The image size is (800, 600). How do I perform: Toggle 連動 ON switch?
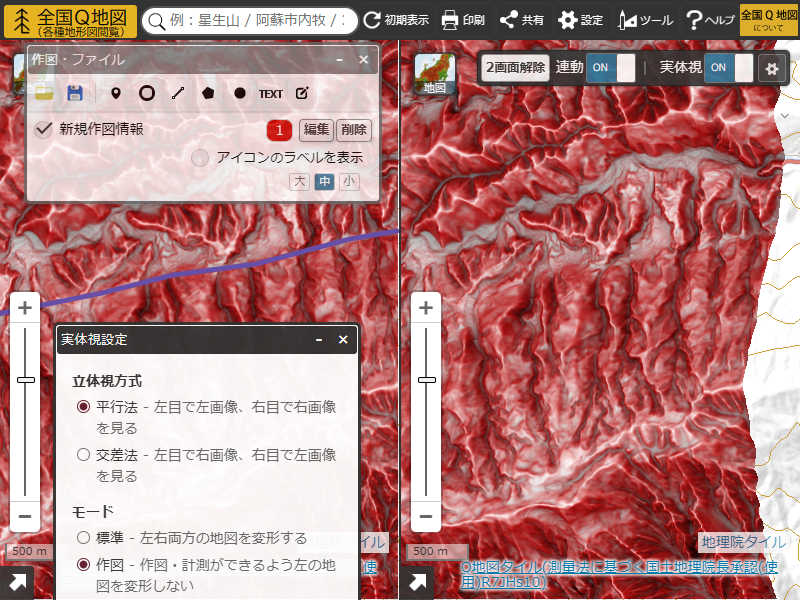pyautogui.click(x=610, y=67)
